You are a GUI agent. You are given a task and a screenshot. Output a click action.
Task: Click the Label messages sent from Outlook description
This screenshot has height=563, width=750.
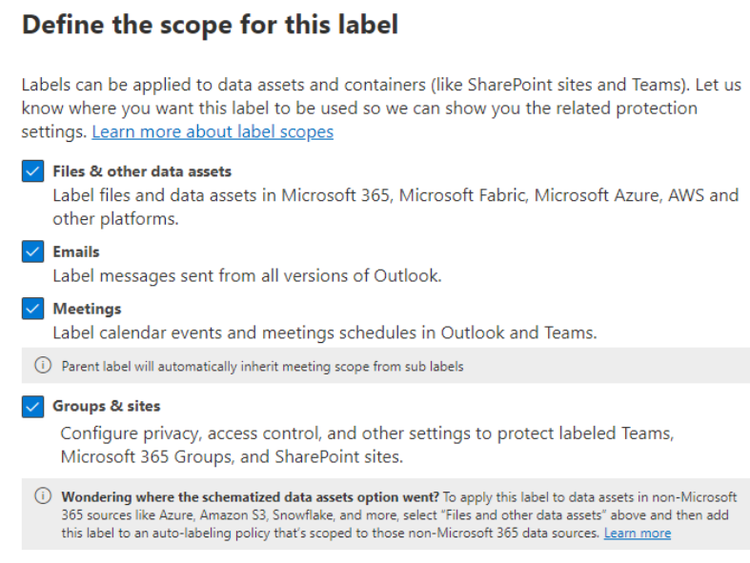tap(246, 275)
